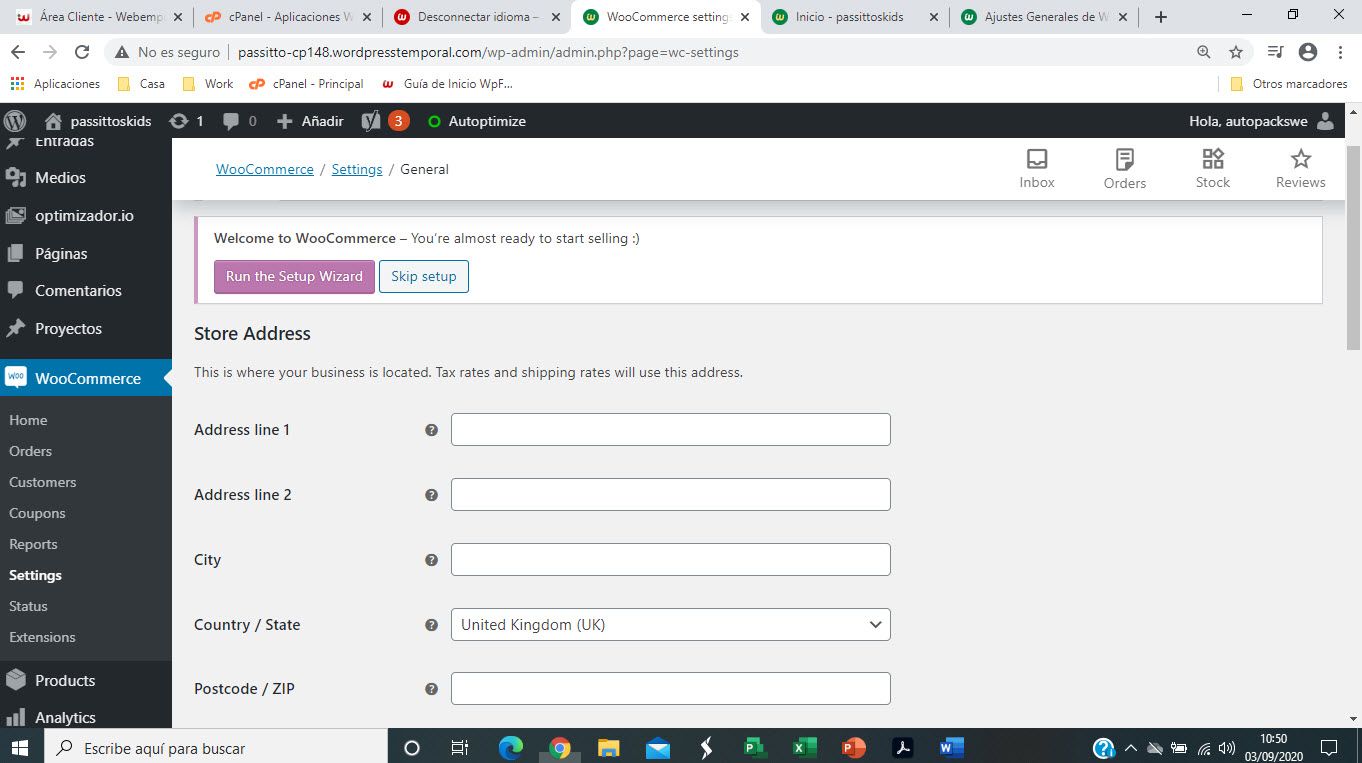Screen dimensions: 1362x763
Task: Open the Chrome profile avatar menu
Action: pyautogui.click(x=1308, y=52)
